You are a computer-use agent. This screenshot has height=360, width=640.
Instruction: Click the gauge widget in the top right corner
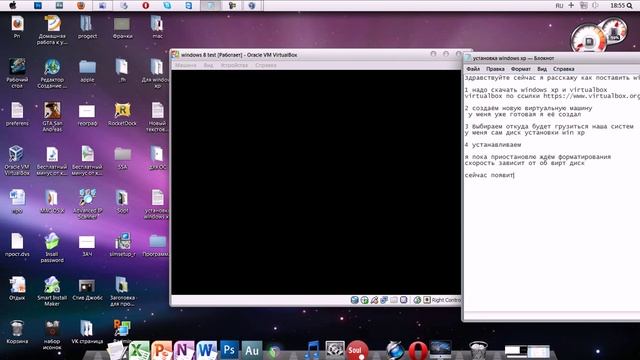[598, 35]
